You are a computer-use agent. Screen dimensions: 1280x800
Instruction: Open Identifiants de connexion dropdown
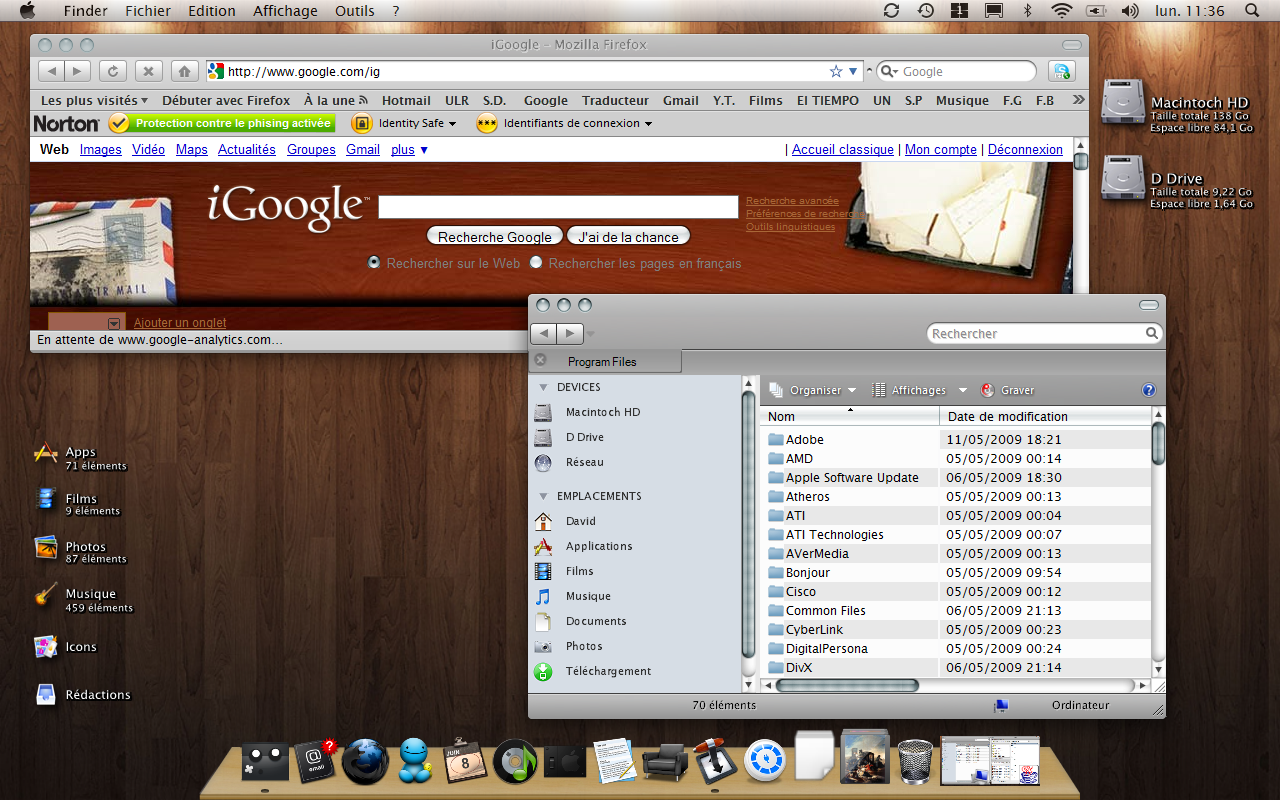(x=648, y=124)
